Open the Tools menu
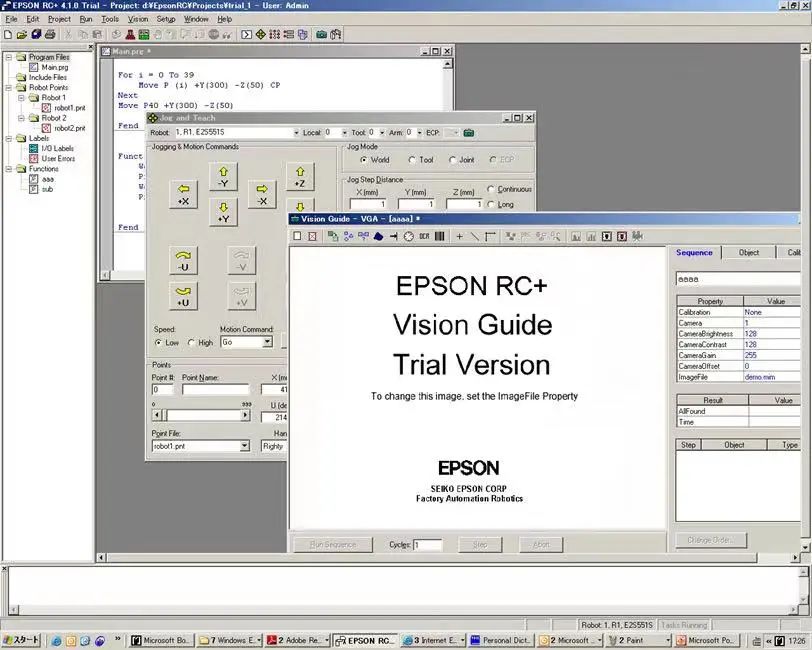The image size is (812, 650). pos(110,19)
